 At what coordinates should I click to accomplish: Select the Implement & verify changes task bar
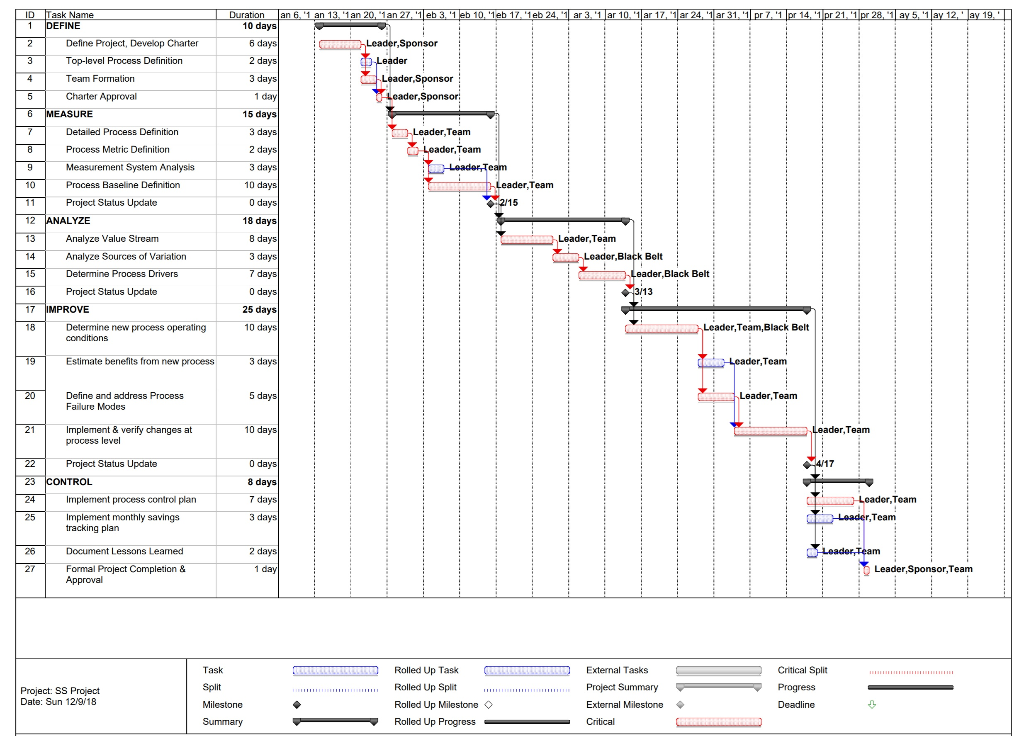point(772,430)
